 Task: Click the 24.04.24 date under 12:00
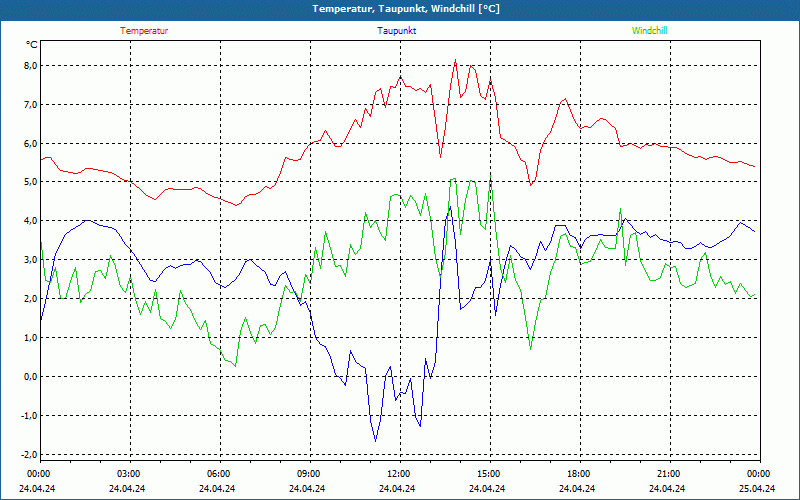pyautogui.click(x=397, y=488)
